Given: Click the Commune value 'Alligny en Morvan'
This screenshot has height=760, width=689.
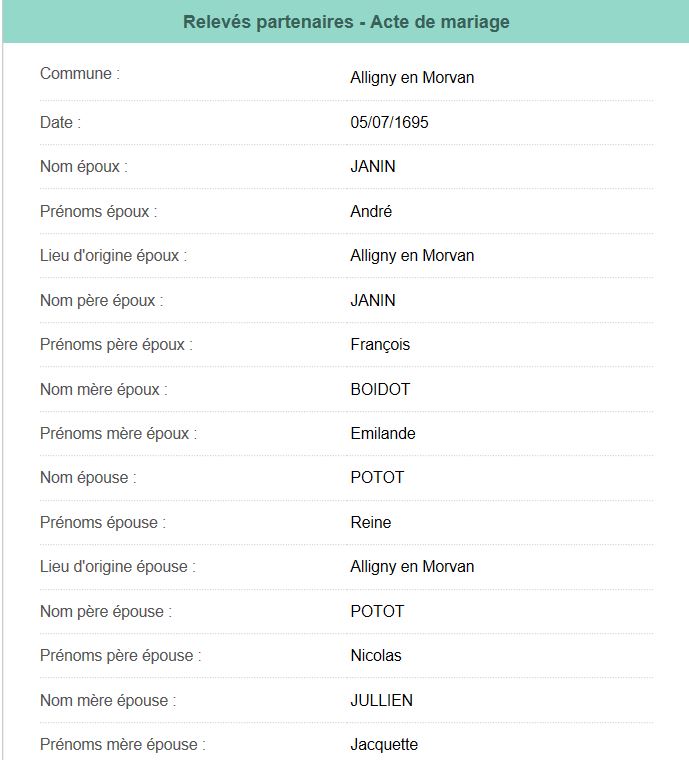Looking at the screenshot, I should tap(412, 78).
